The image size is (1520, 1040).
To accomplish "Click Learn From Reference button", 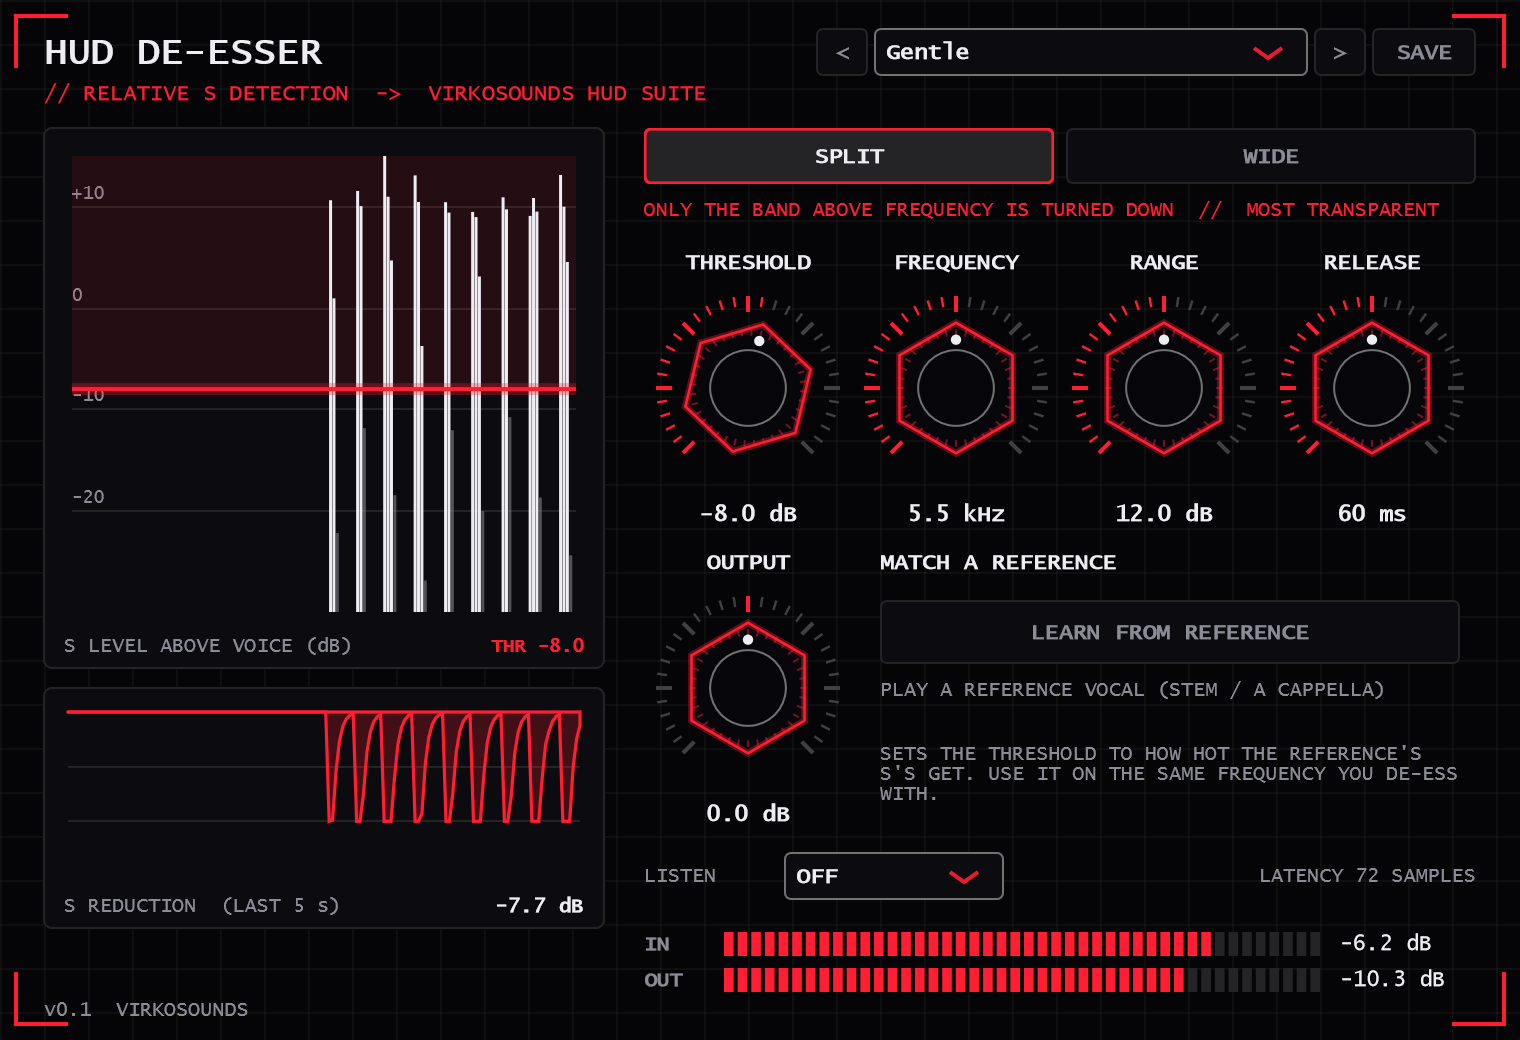I will [x=1170, y=632].
